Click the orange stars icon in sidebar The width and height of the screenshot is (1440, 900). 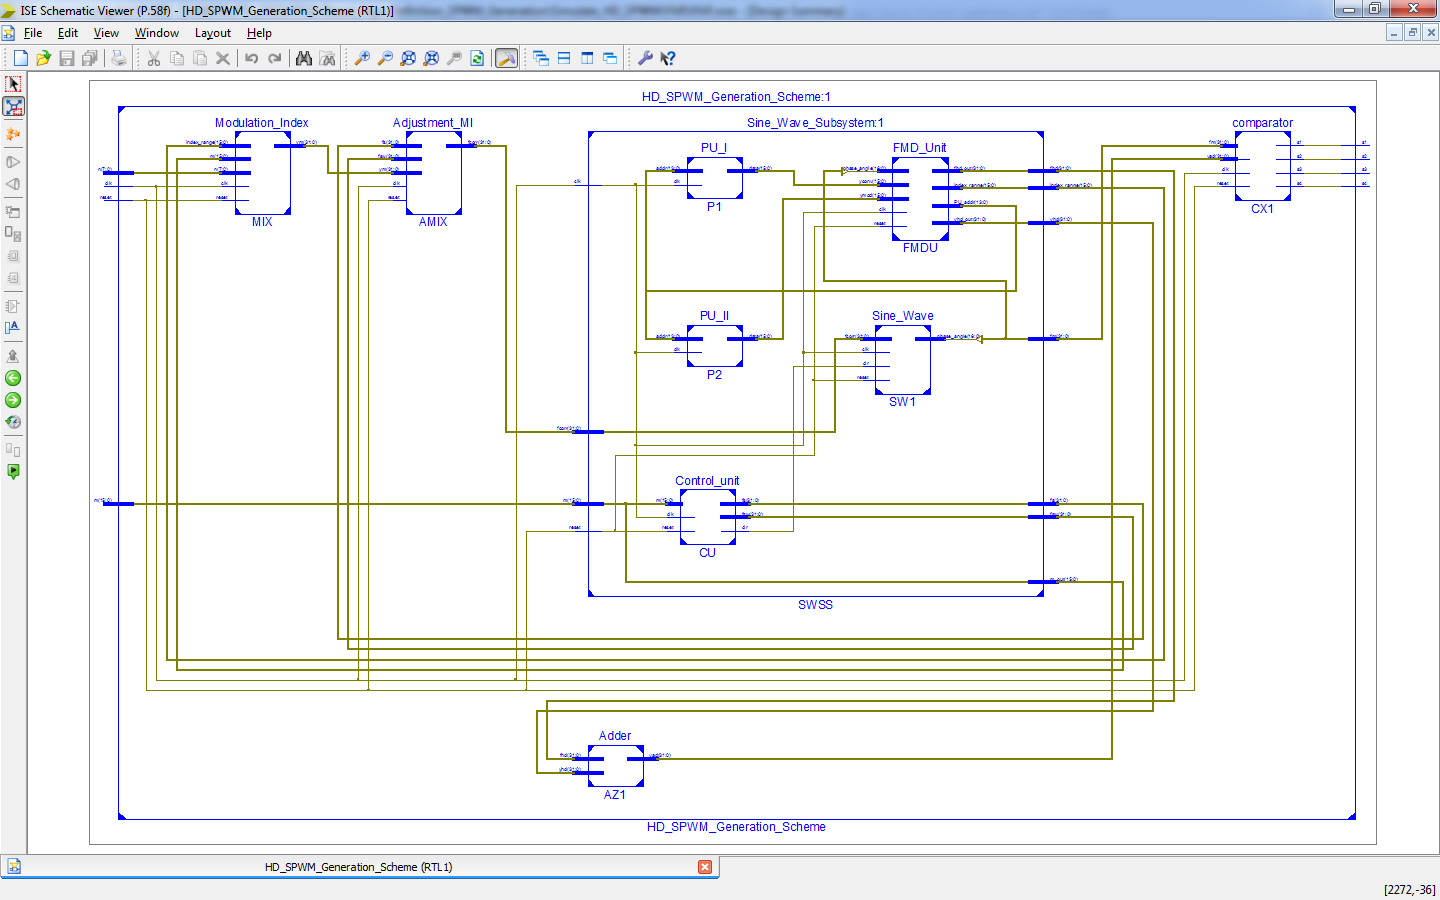[x=13, y=134]
